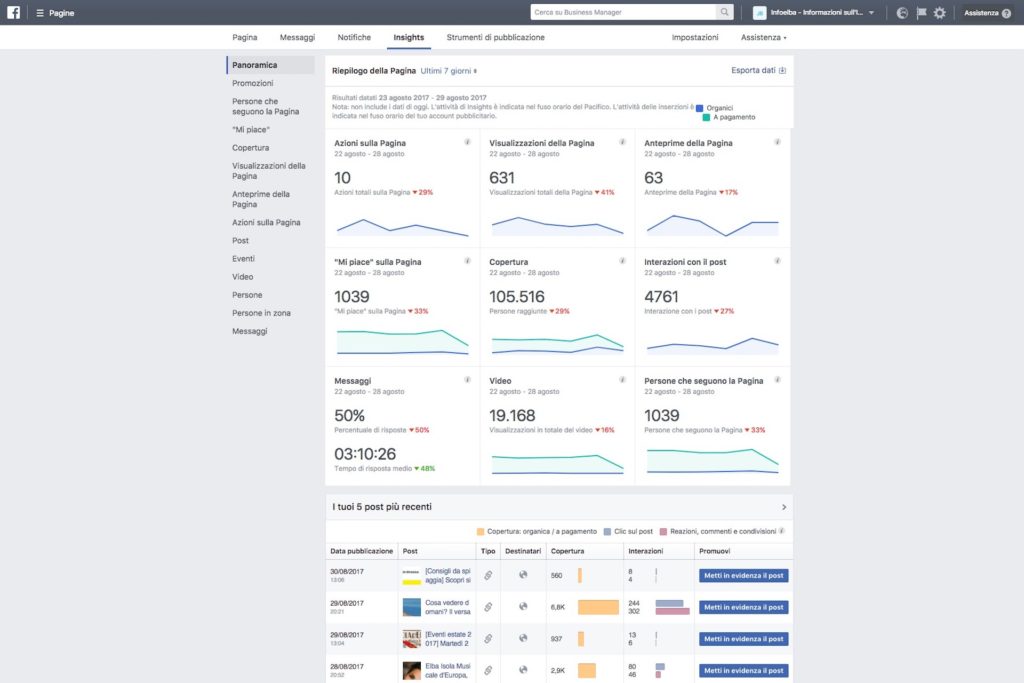This screenshot has width=1024, height=683.
Task: Click info icon on Video card
Action: (x=622, y=380)
